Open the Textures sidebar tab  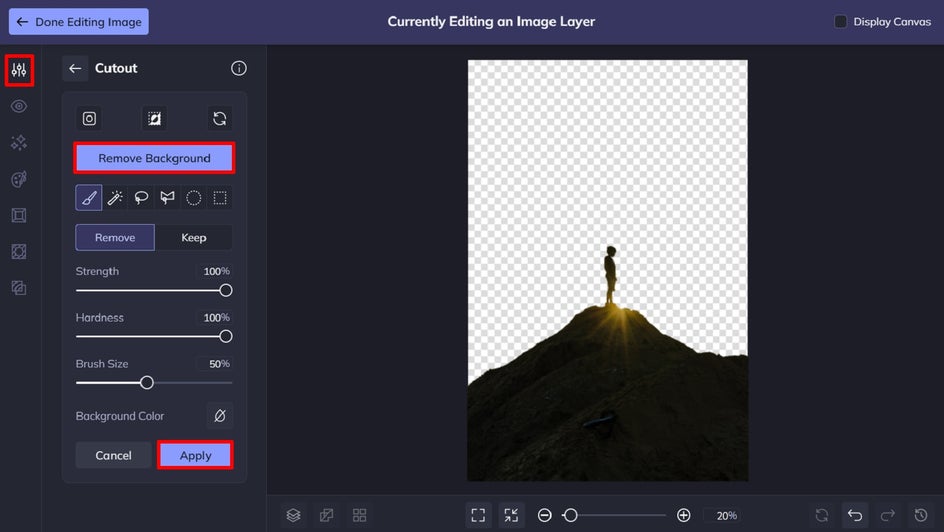[19, 288]
